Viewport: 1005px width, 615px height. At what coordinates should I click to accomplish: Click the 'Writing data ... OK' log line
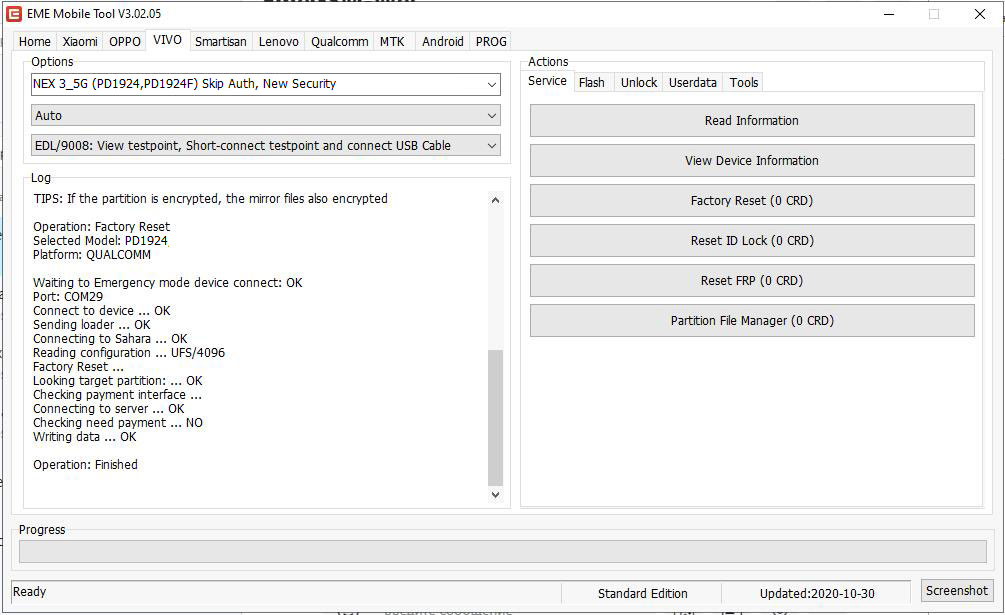pyautogui.click(x=85, y=437)
